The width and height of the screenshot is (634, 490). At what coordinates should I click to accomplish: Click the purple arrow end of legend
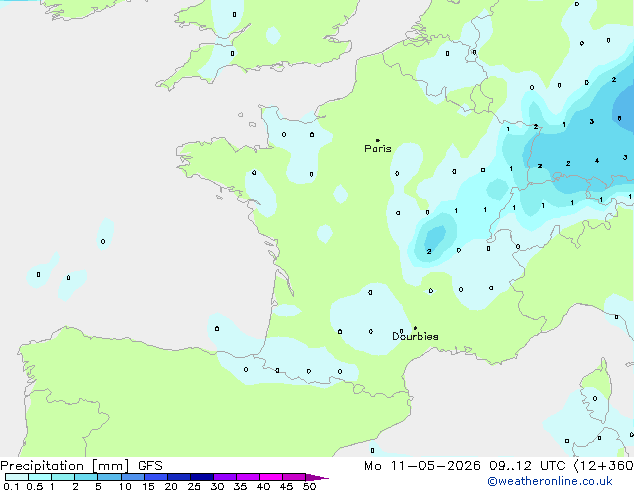[x=317, y=478]
